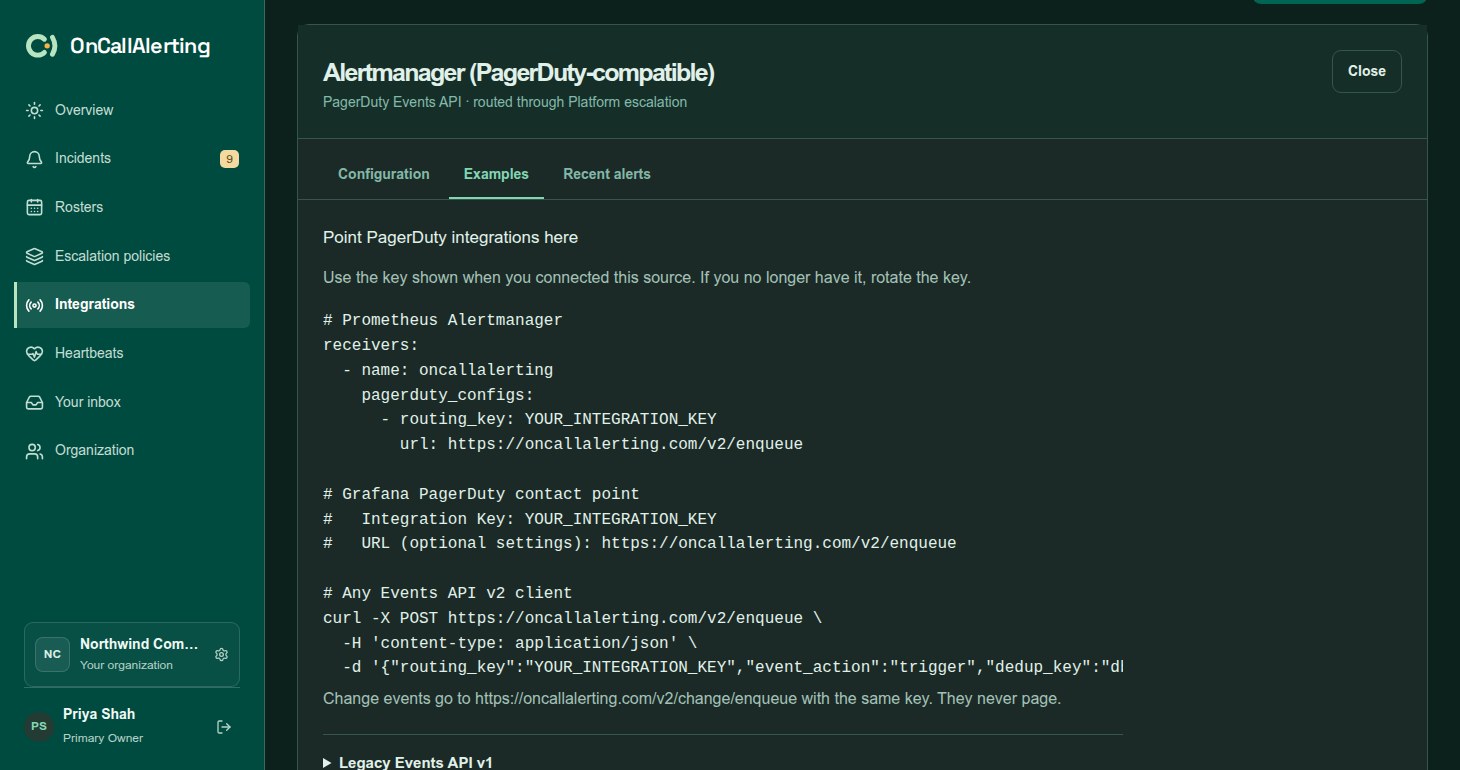This screenshot has height=770, width=1460.
Task: Click the 'Primary Owner' role label
Action: [x=103, y=738]
